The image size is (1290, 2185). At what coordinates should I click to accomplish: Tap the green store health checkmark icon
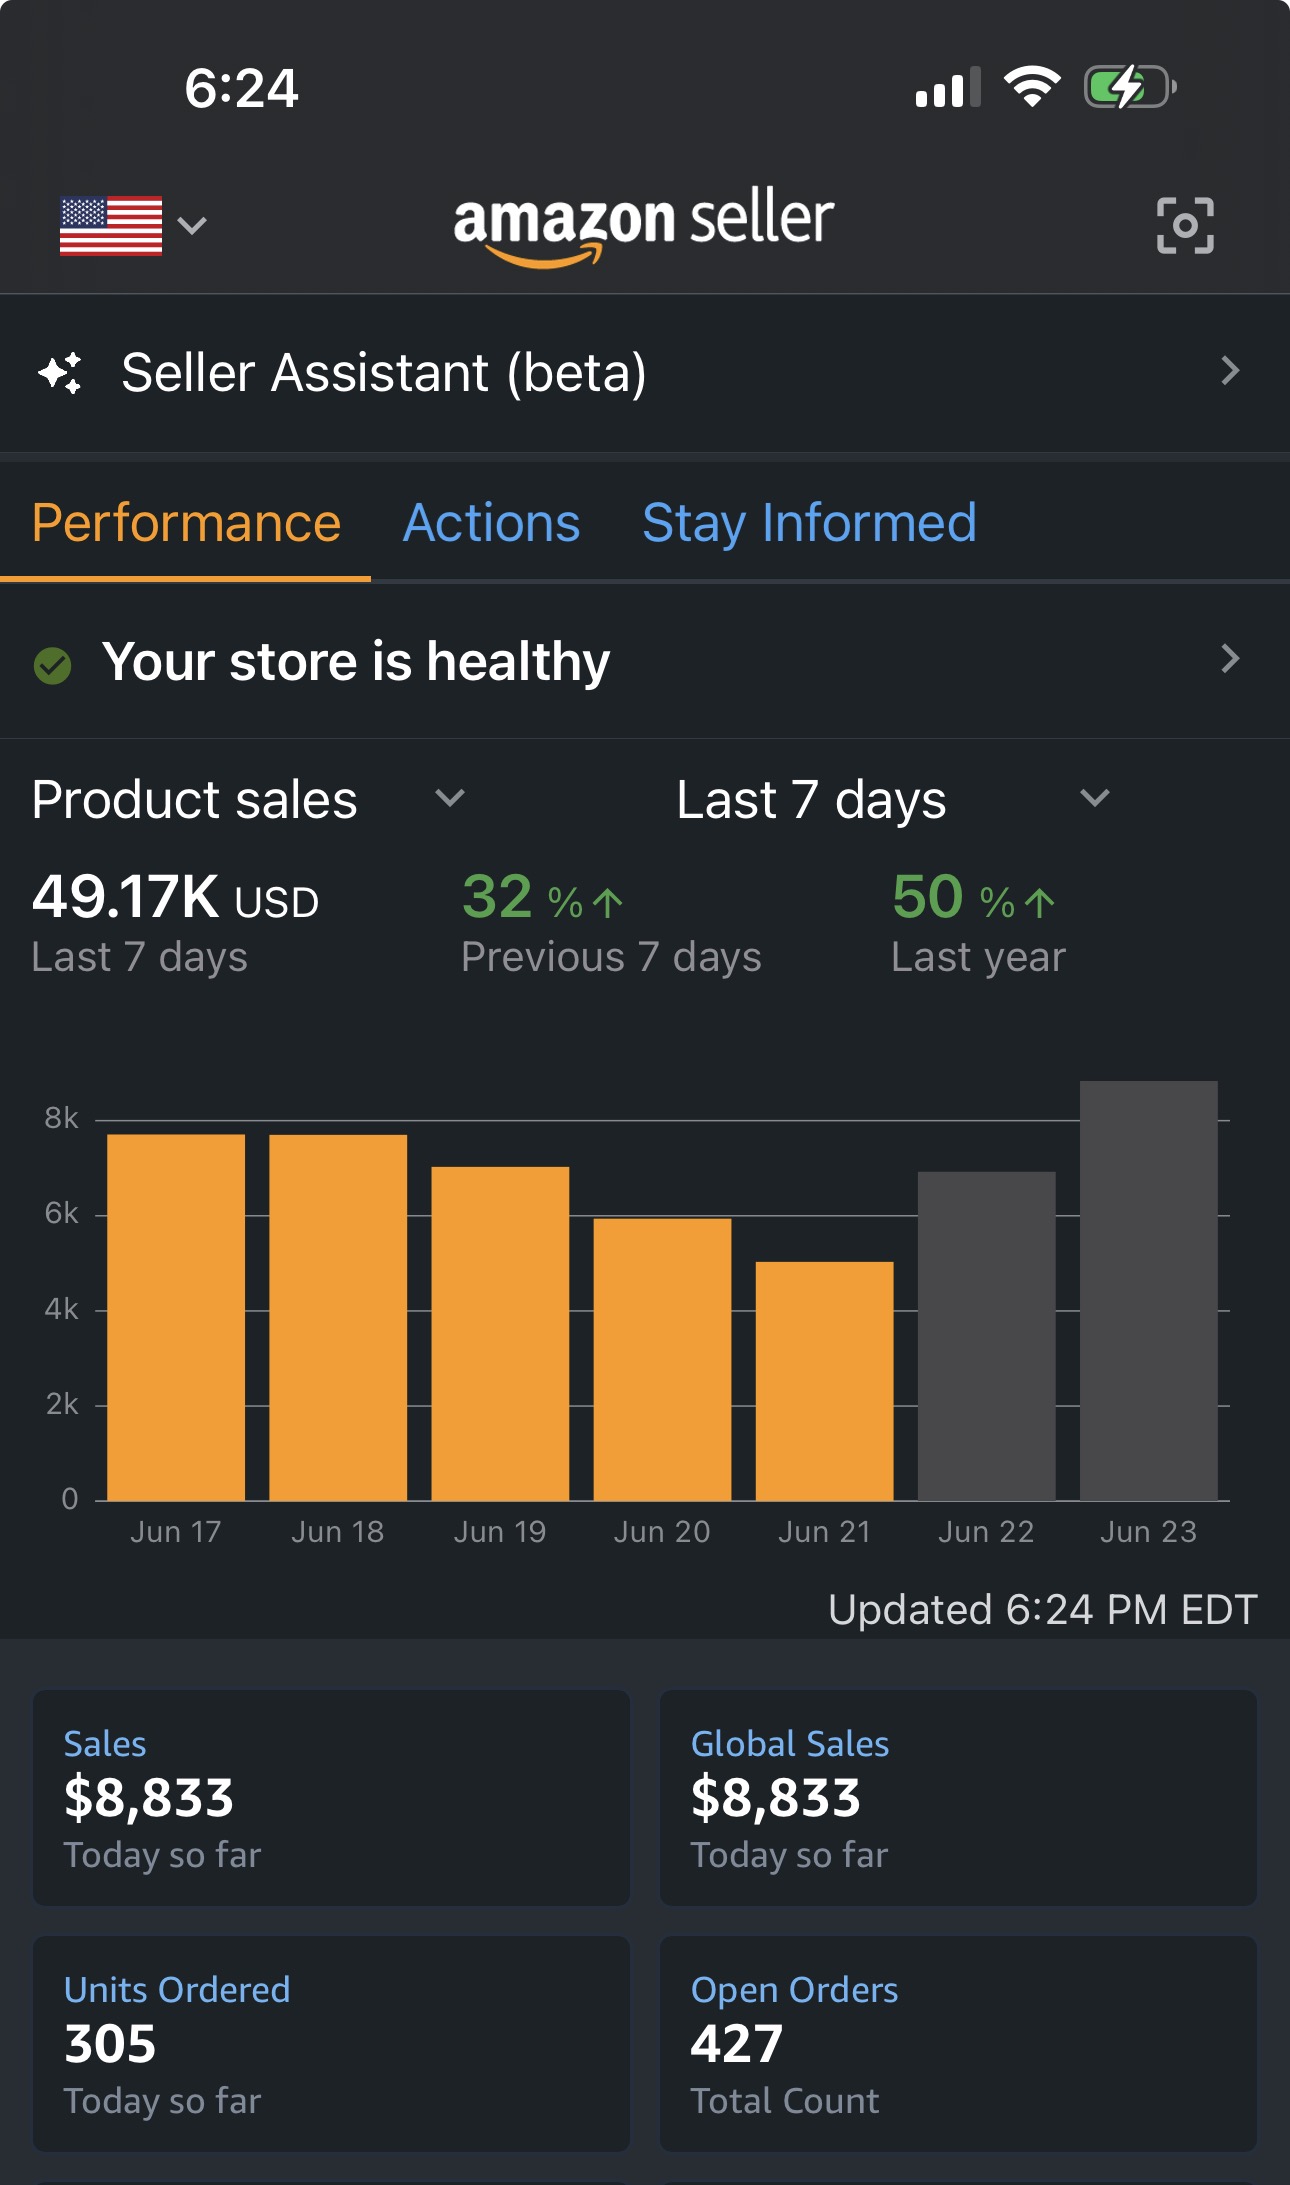coord(52,664)
